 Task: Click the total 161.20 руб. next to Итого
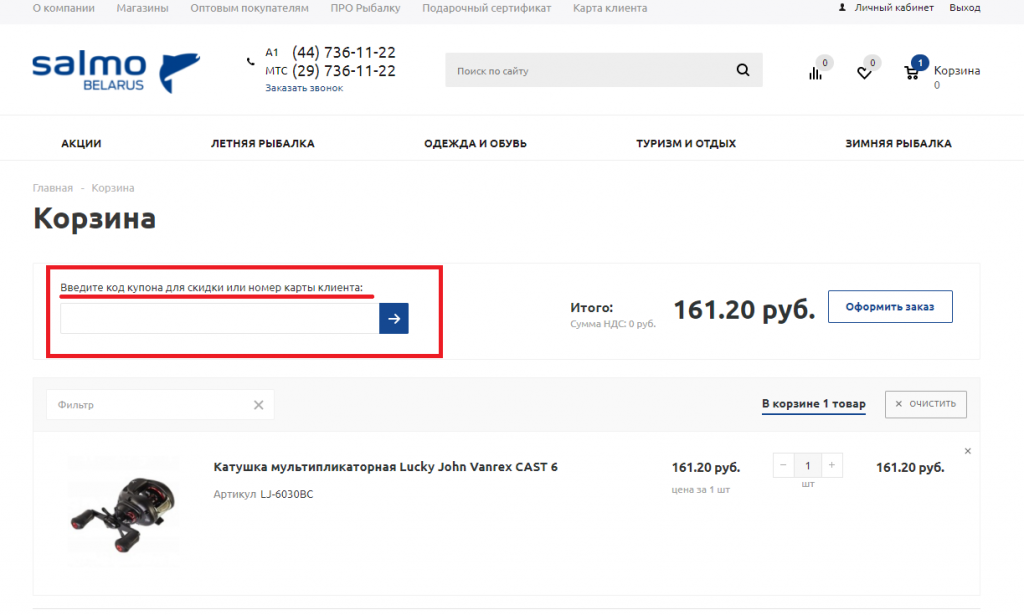(744, 309)
